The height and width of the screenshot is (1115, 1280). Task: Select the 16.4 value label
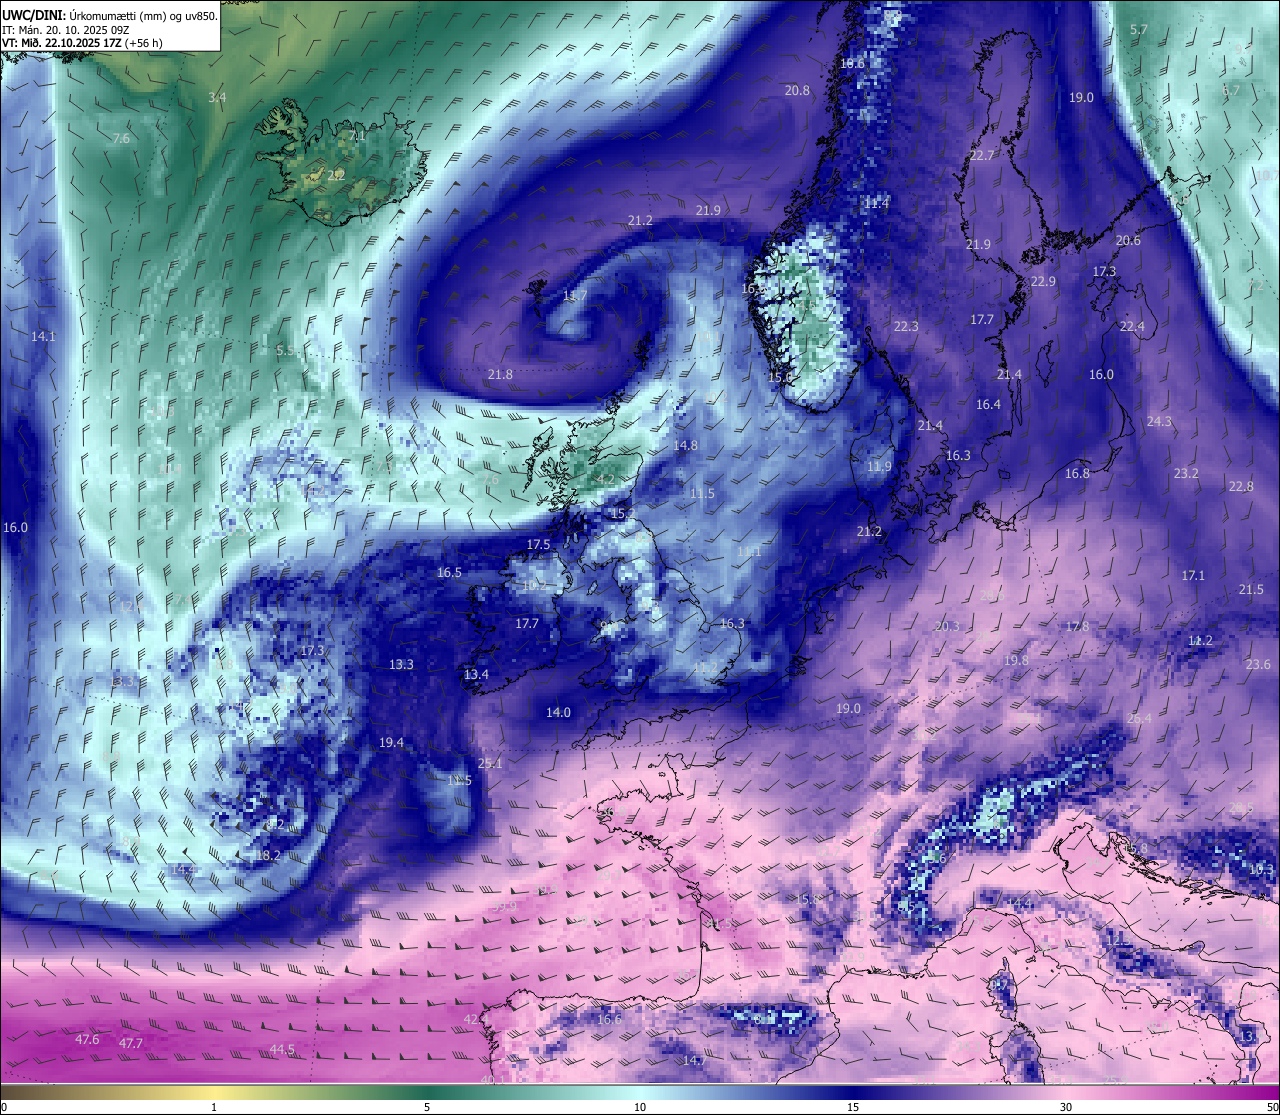(x=988, y=405)
